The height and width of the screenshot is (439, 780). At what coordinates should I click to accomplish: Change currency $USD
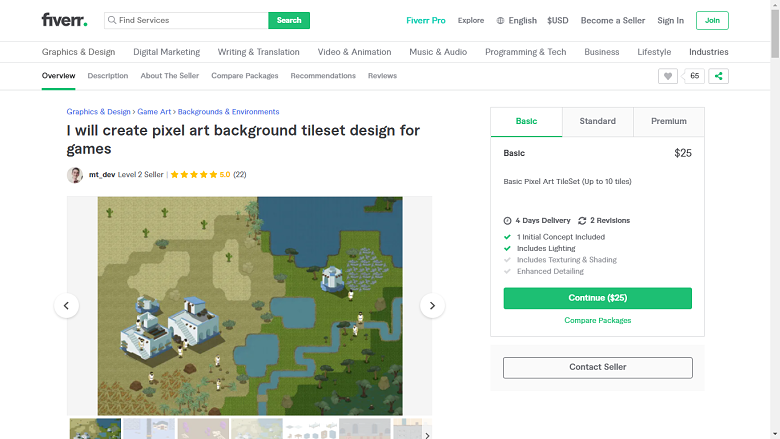coord(558,20)
